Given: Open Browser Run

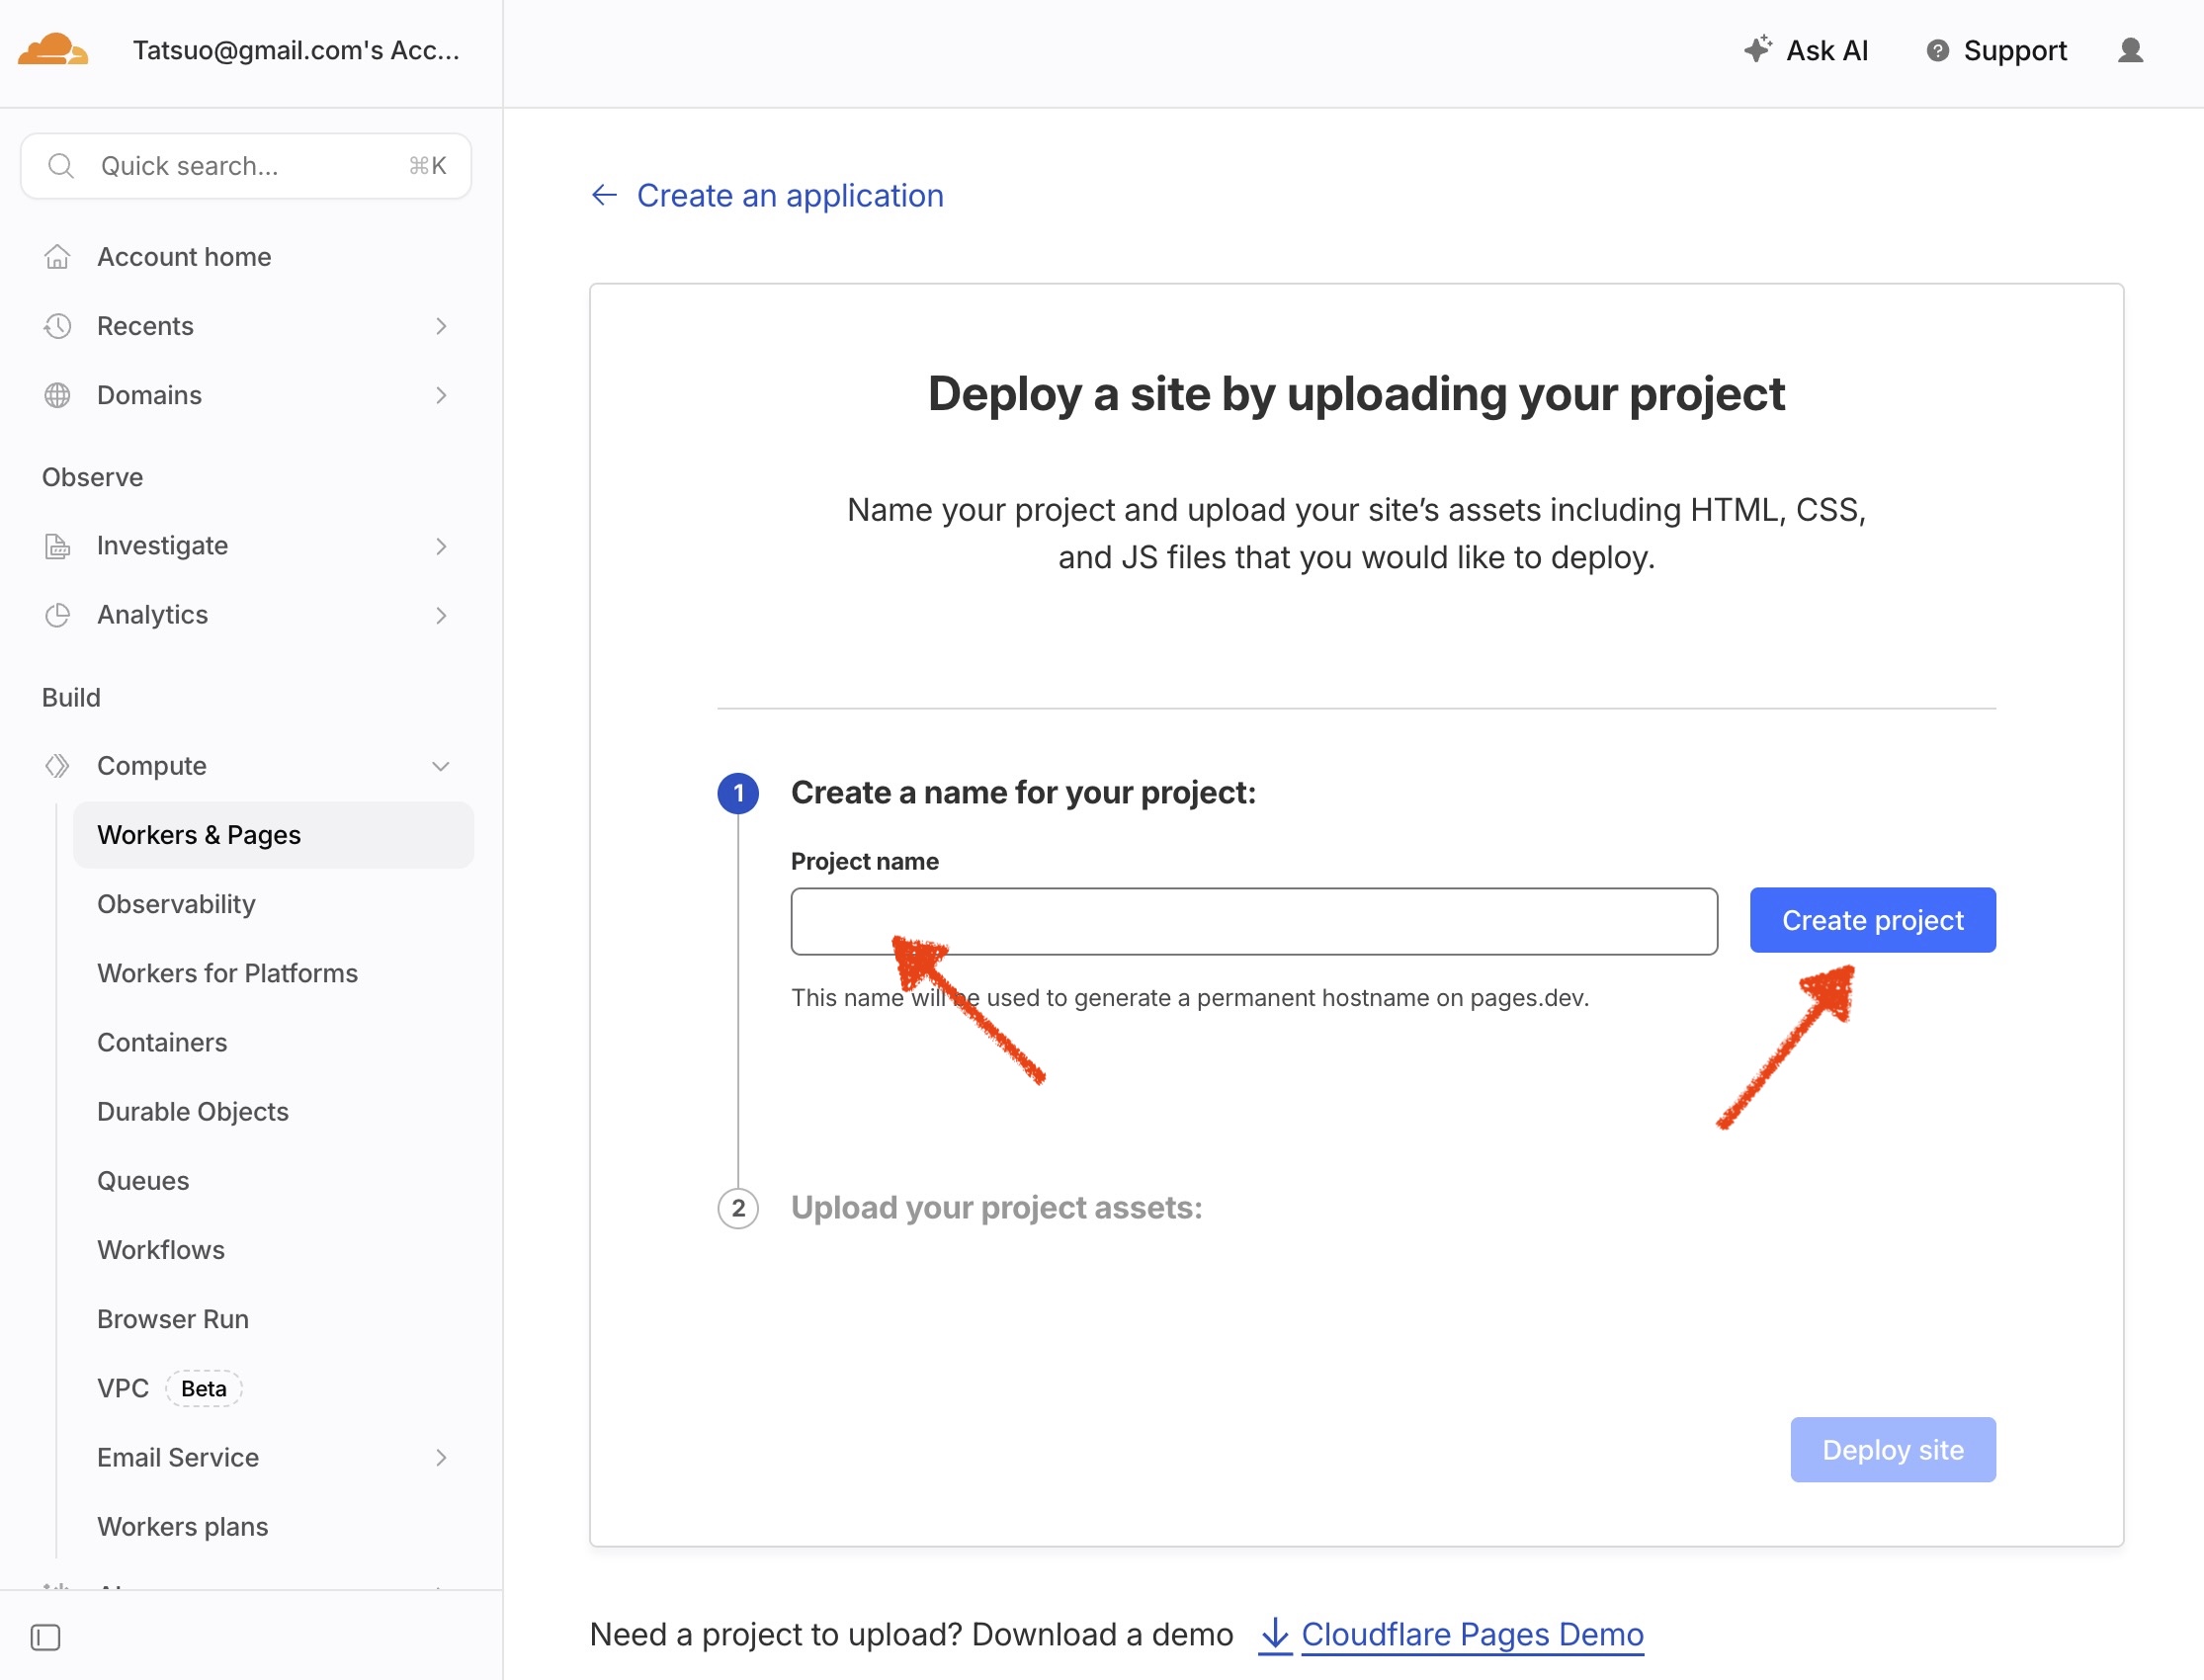Looking at the screenshot, I should point(173,1319).
